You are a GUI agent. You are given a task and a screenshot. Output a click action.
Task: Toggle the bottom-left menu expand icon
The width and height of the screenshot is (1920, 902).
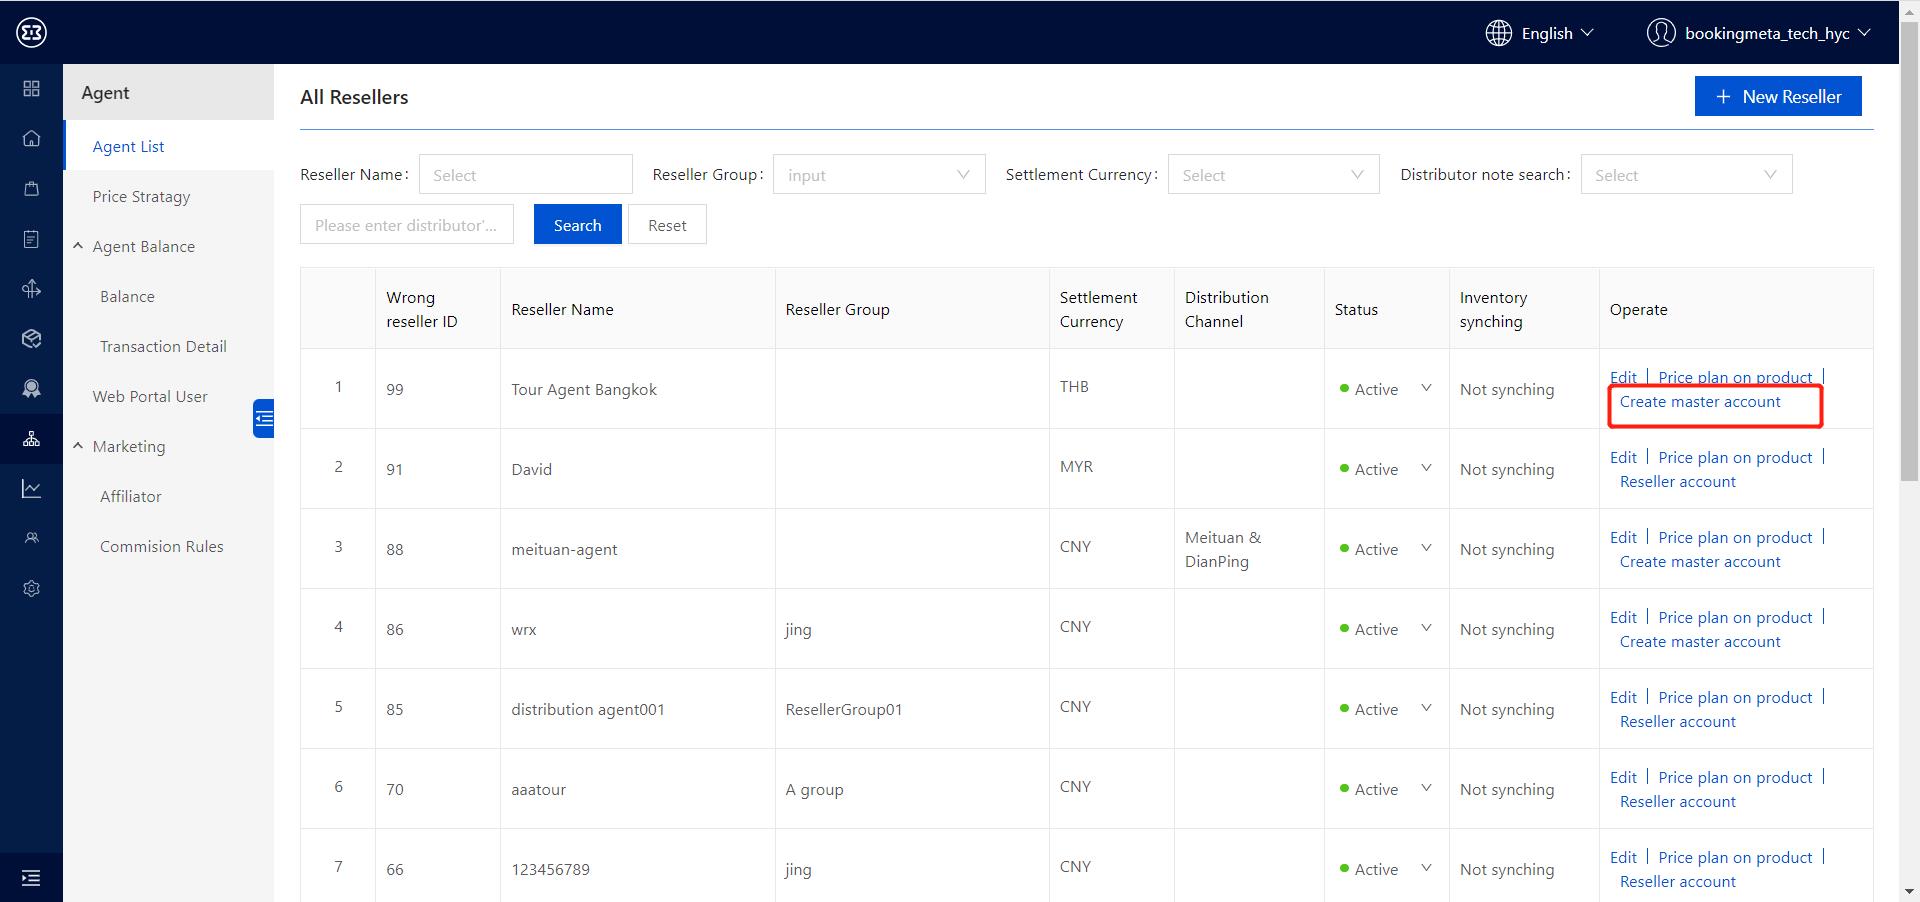(31, 878)
